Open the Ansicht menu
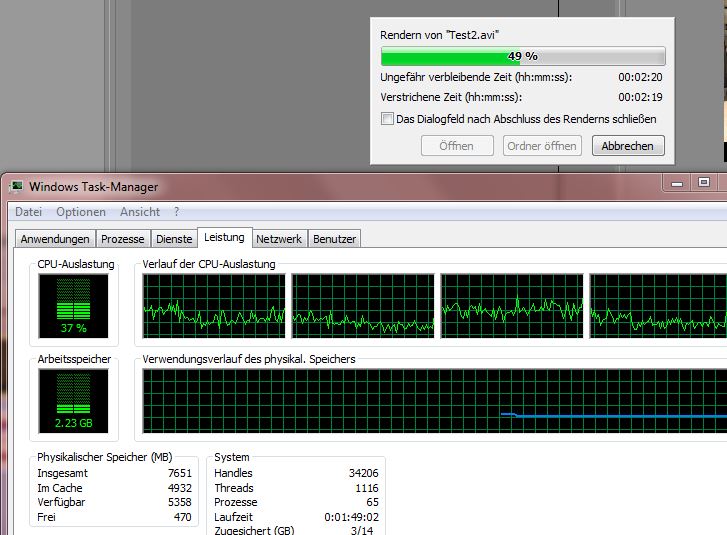This screenshot has height=535, width=727. point(140,212)
